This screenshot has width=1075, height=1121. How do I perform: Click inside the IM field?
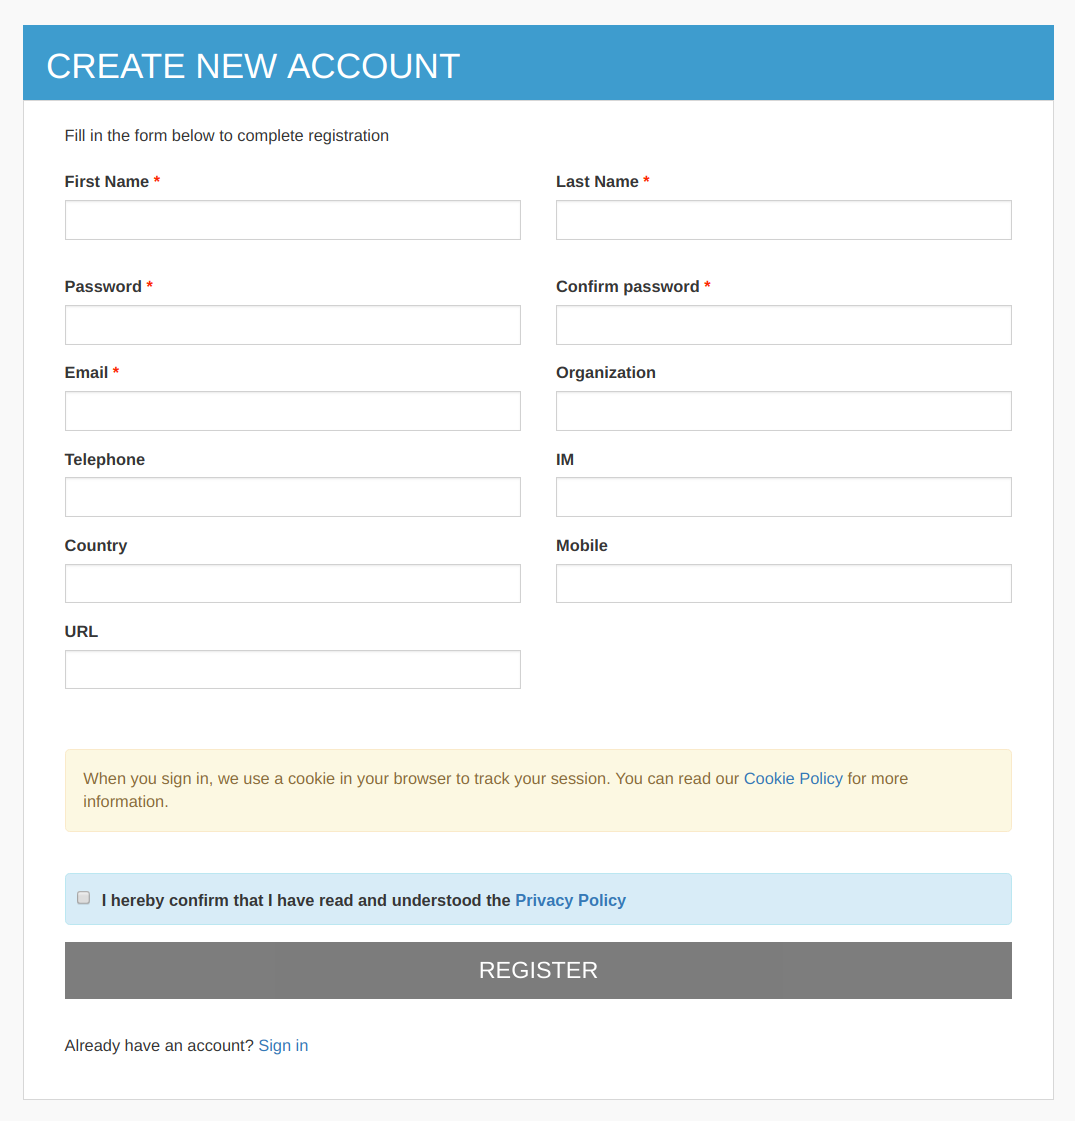click(x=783, y=497)
